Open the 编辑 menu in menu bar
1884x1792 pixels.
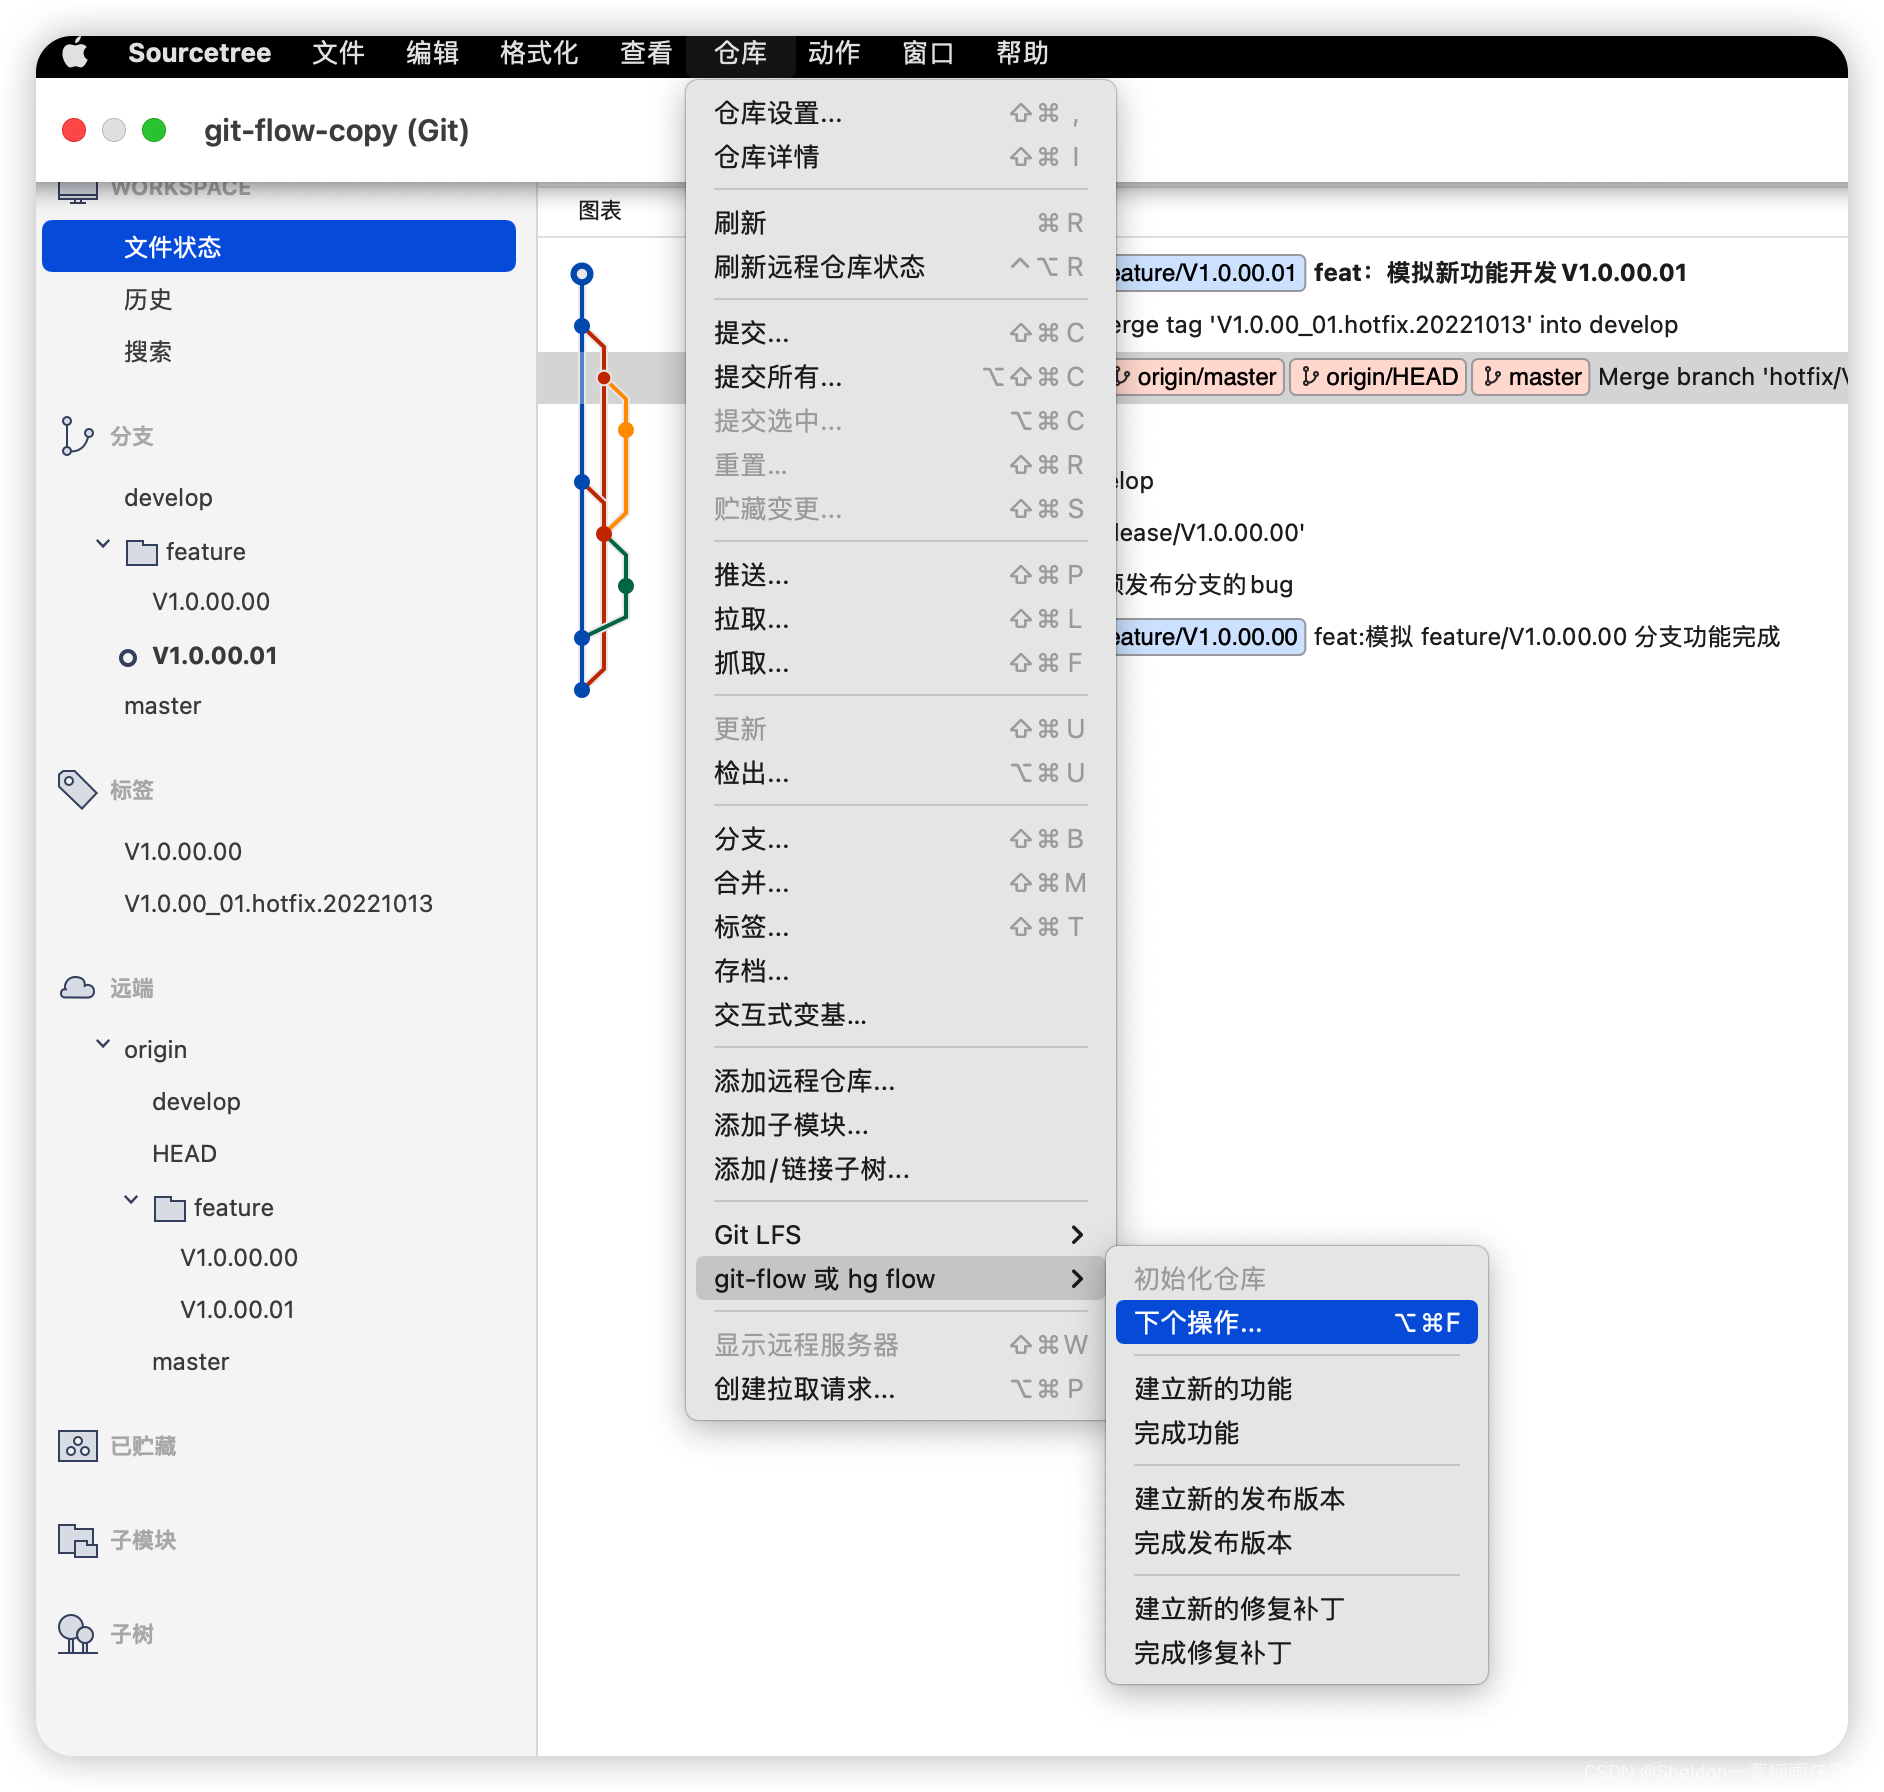pyautogui.click(x=432, y=53)
